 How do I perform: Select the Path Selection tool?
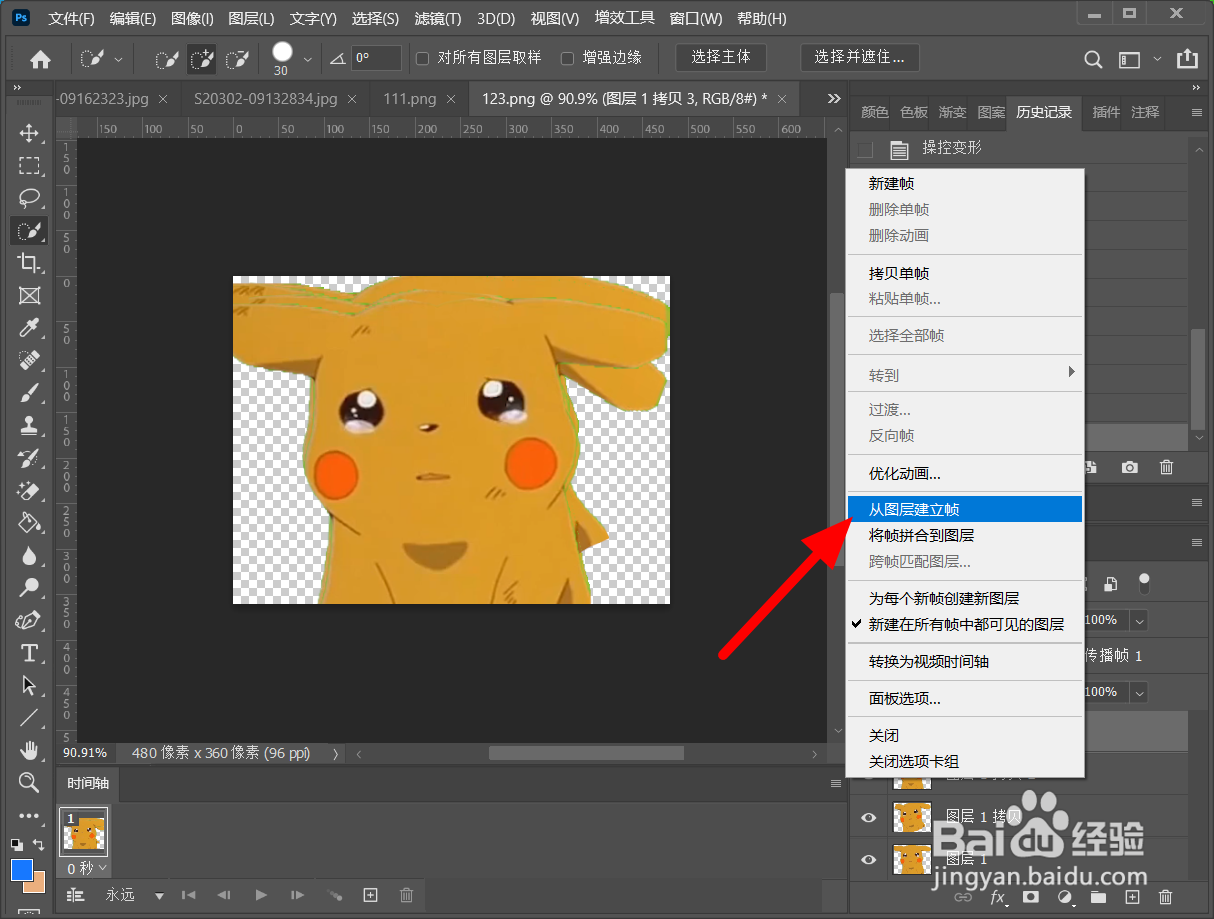29,685
